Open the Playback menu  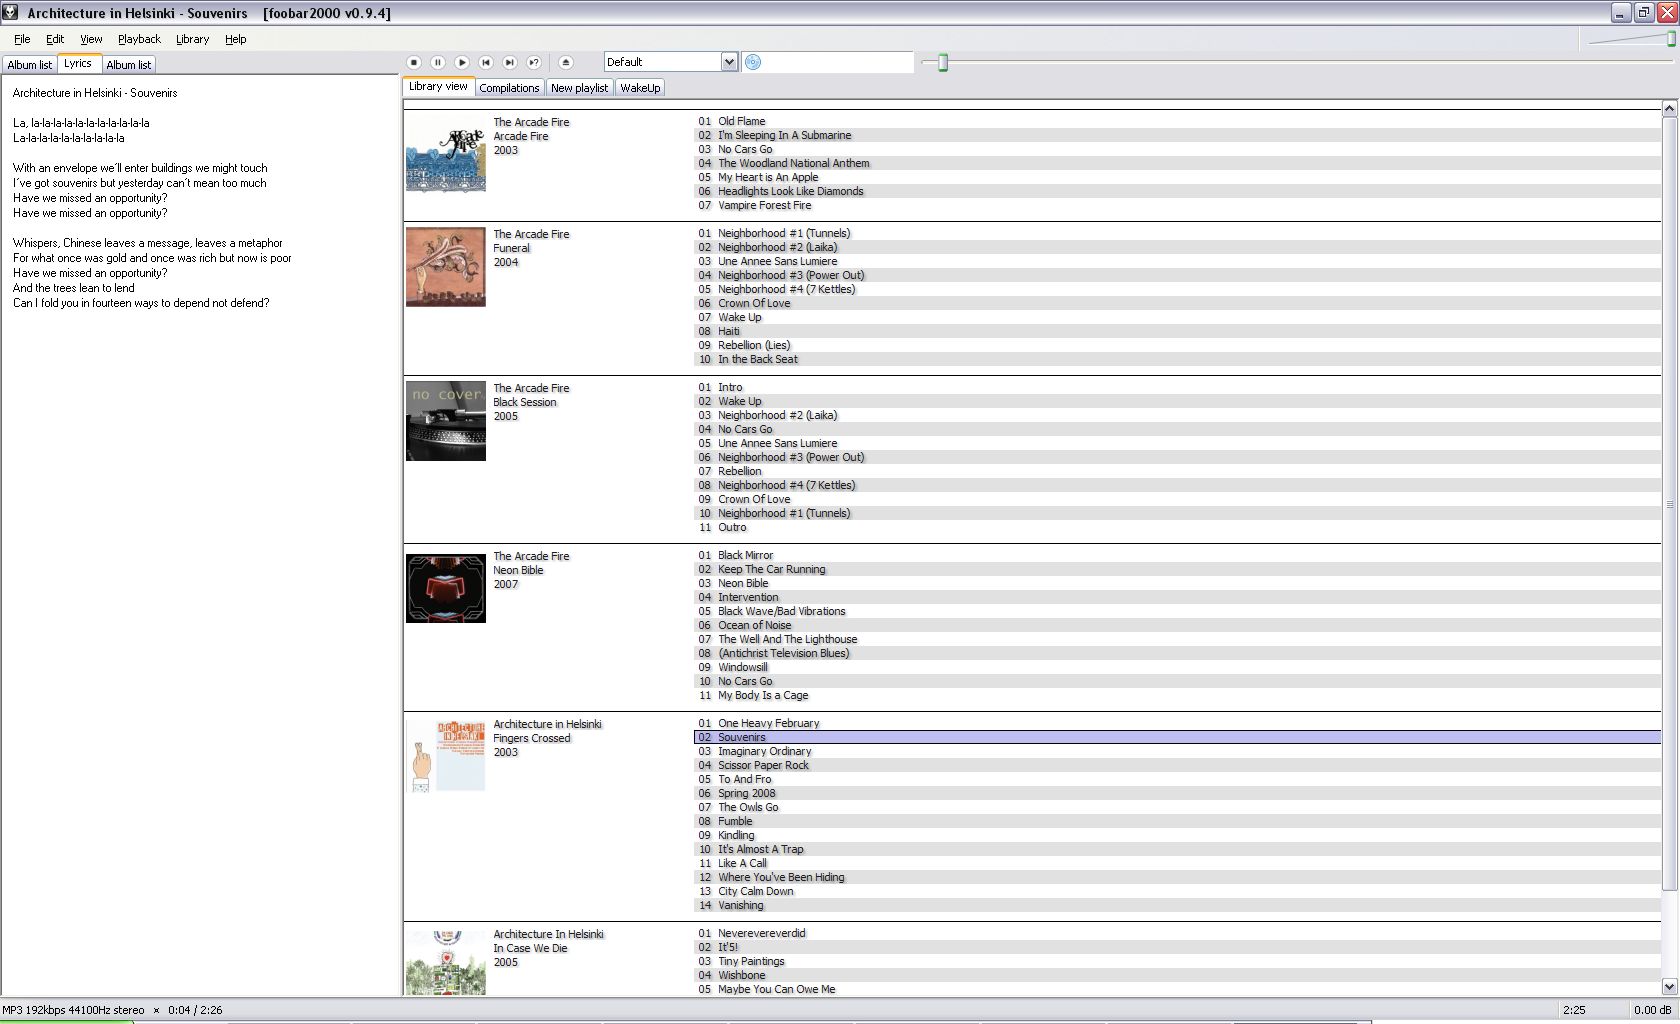click(139, 39)
